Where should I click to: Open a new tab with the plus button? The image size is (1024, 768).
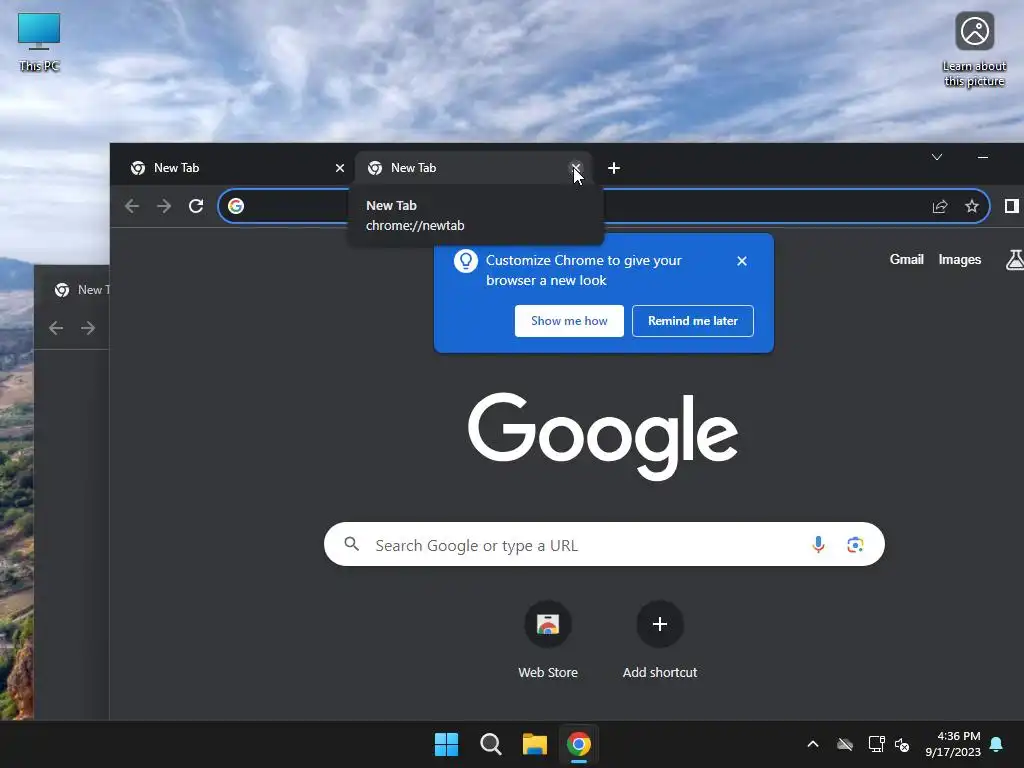point(614,168)
